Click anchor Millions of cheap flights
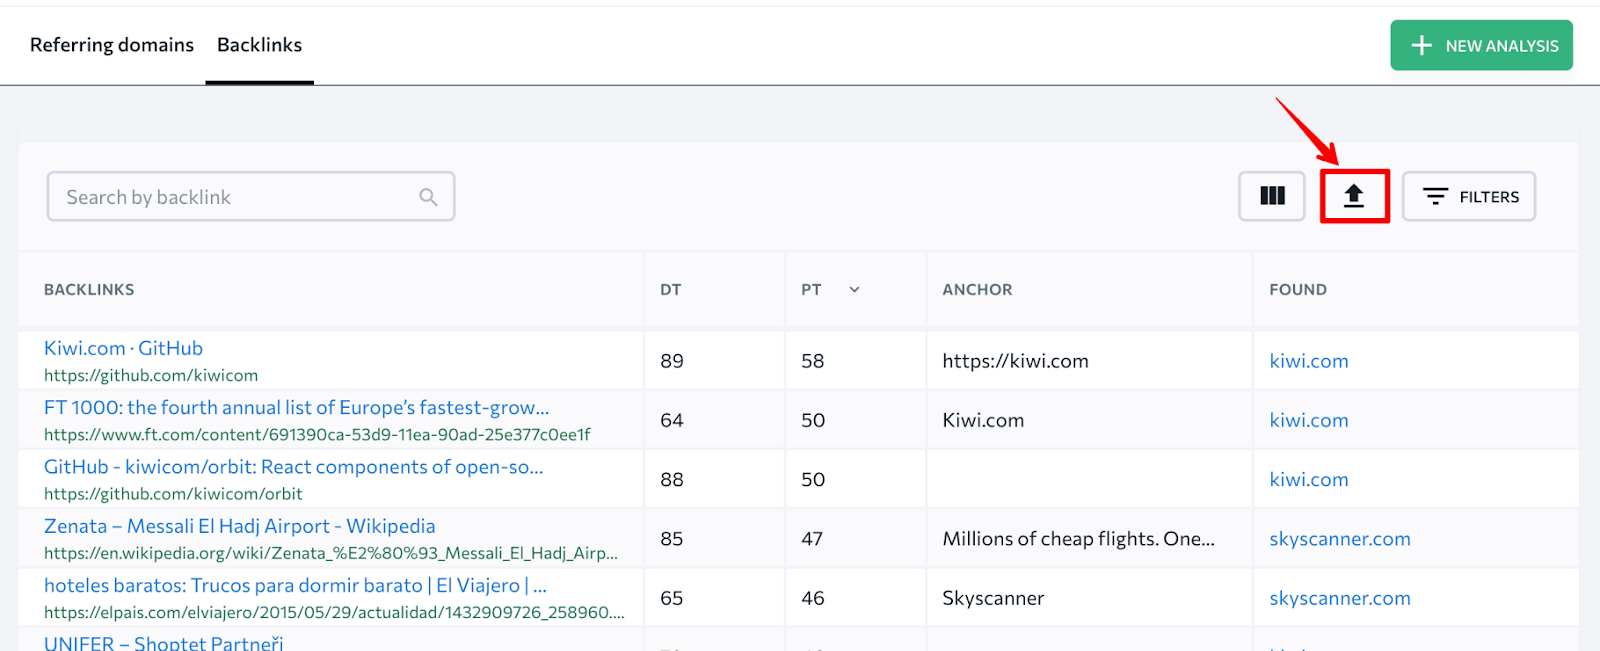 1078,539
